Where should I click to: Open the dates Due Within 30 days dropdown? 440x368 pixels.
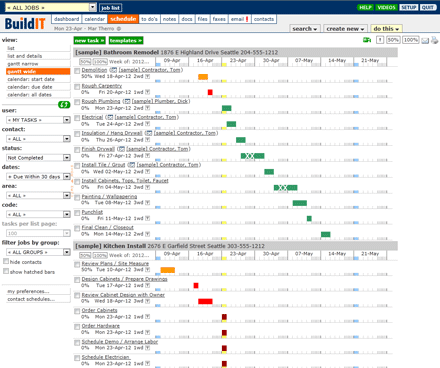38,177
